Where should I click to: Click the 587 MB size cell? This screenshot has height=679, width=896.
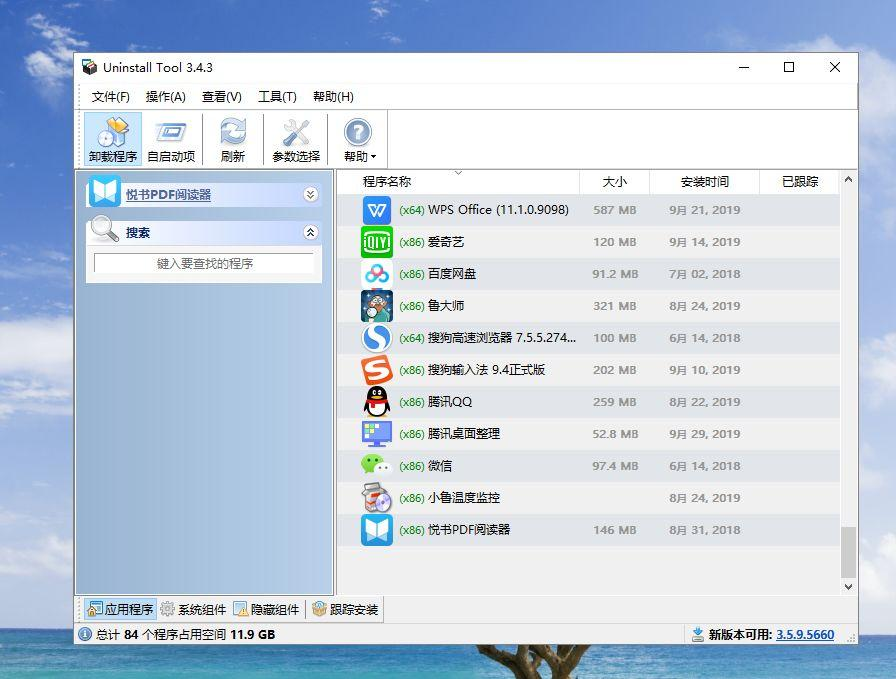614,210
